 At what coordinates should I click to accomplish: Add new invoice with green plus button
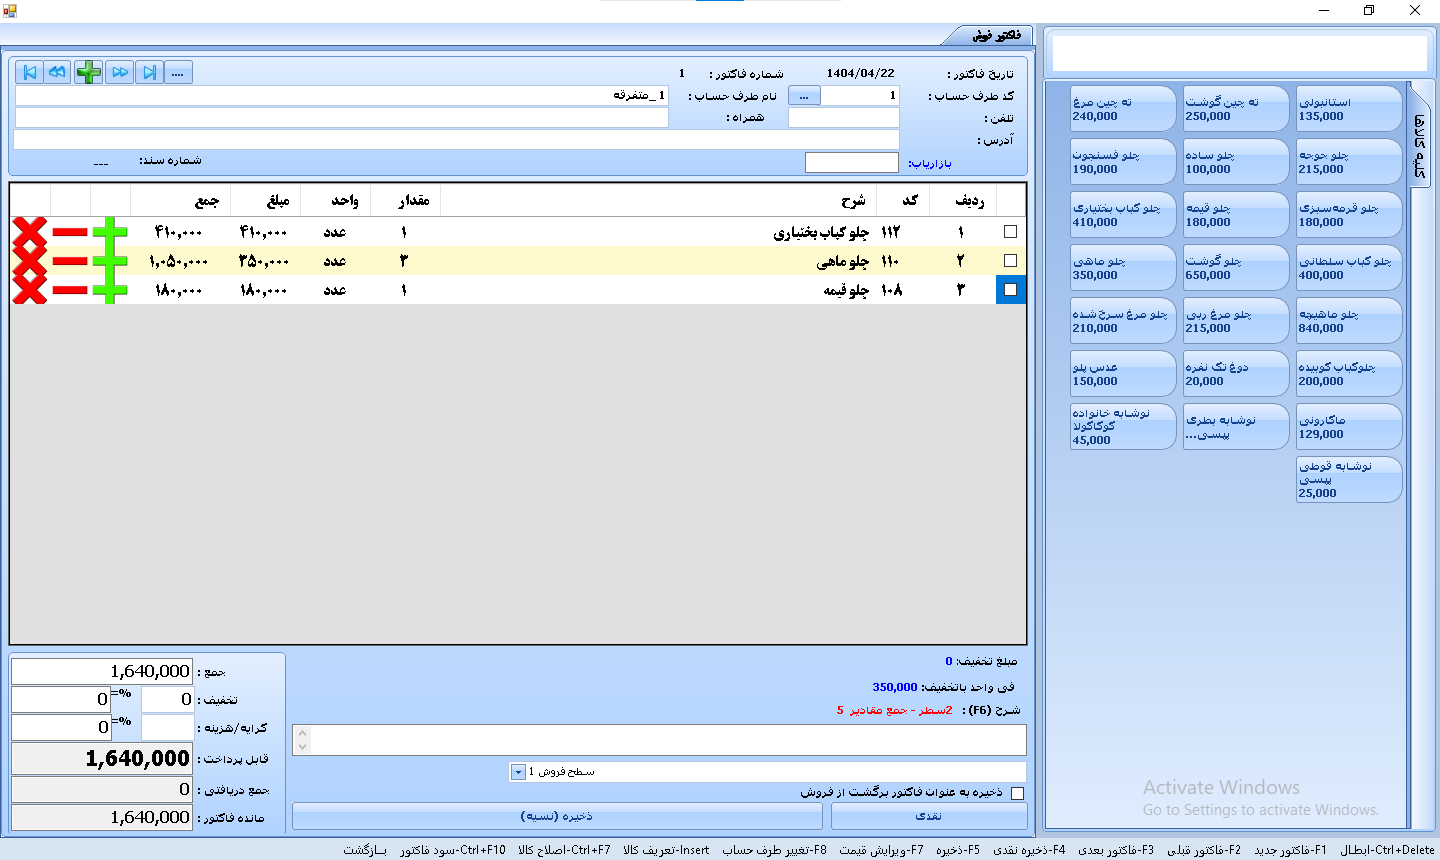tap(89, 72)
